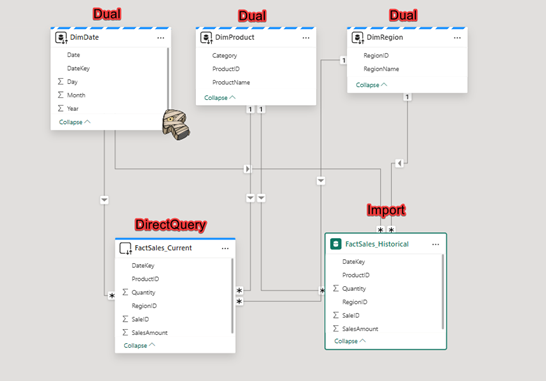Click the FactSales_Historical field list scrollbar

pos(443,292)
